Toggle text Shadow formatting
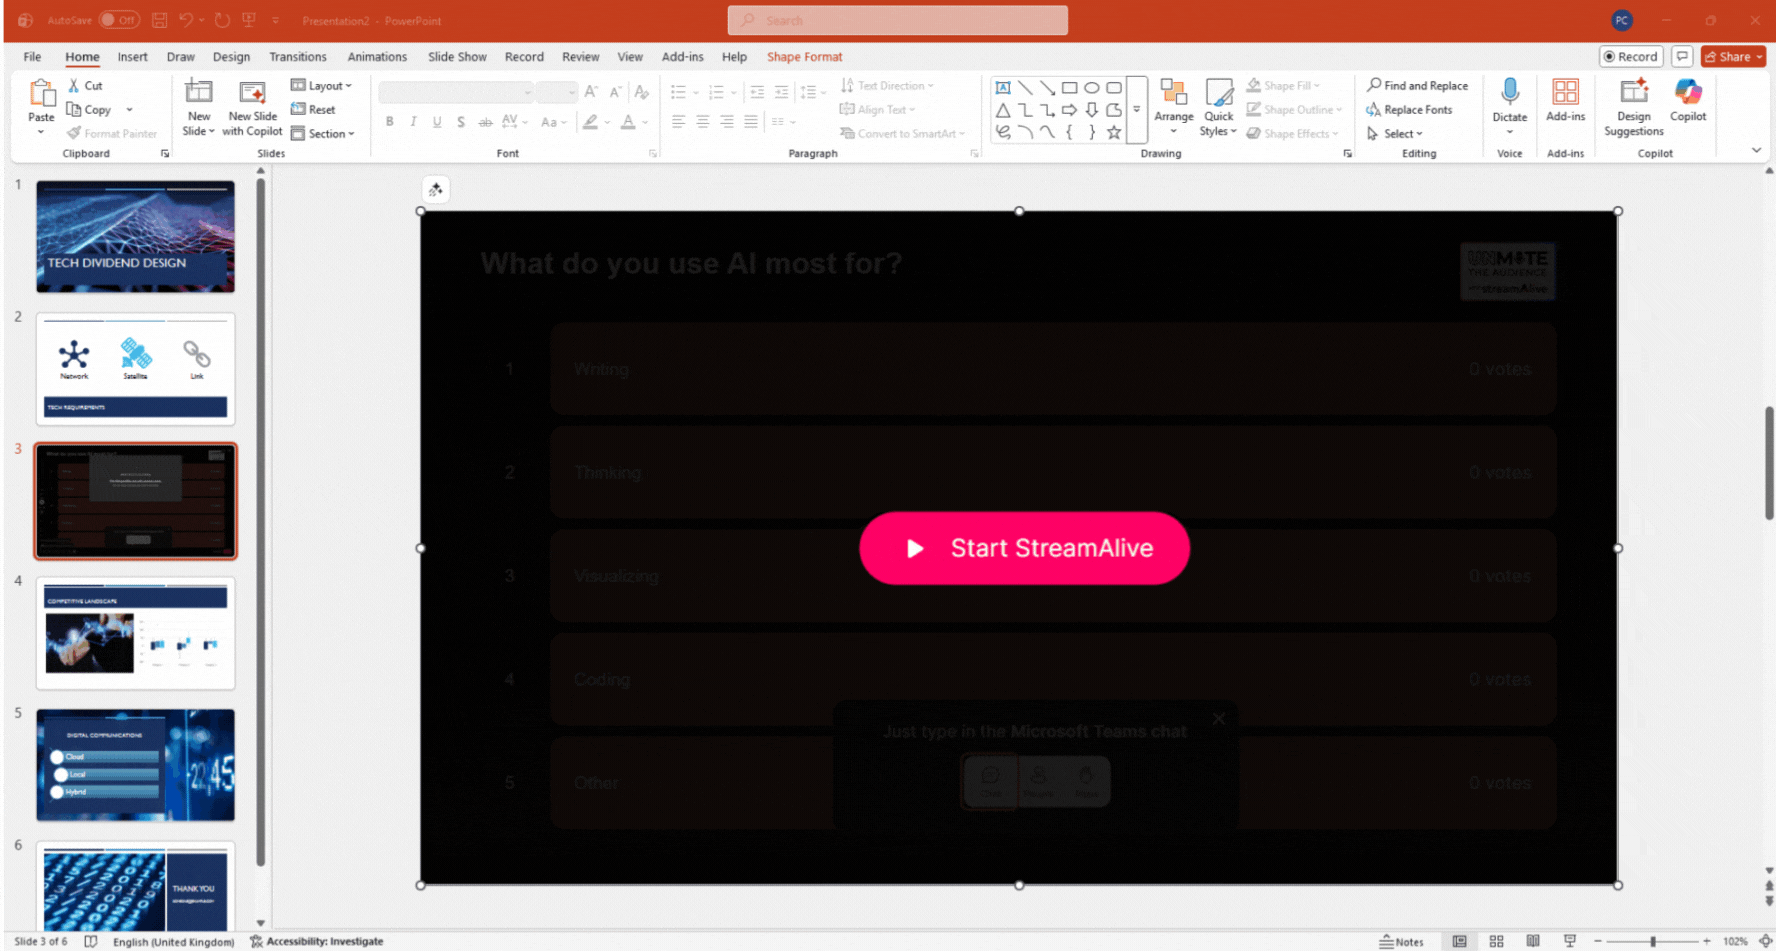The height and width of the screenshot is (951, 1776). coord(461,122)
